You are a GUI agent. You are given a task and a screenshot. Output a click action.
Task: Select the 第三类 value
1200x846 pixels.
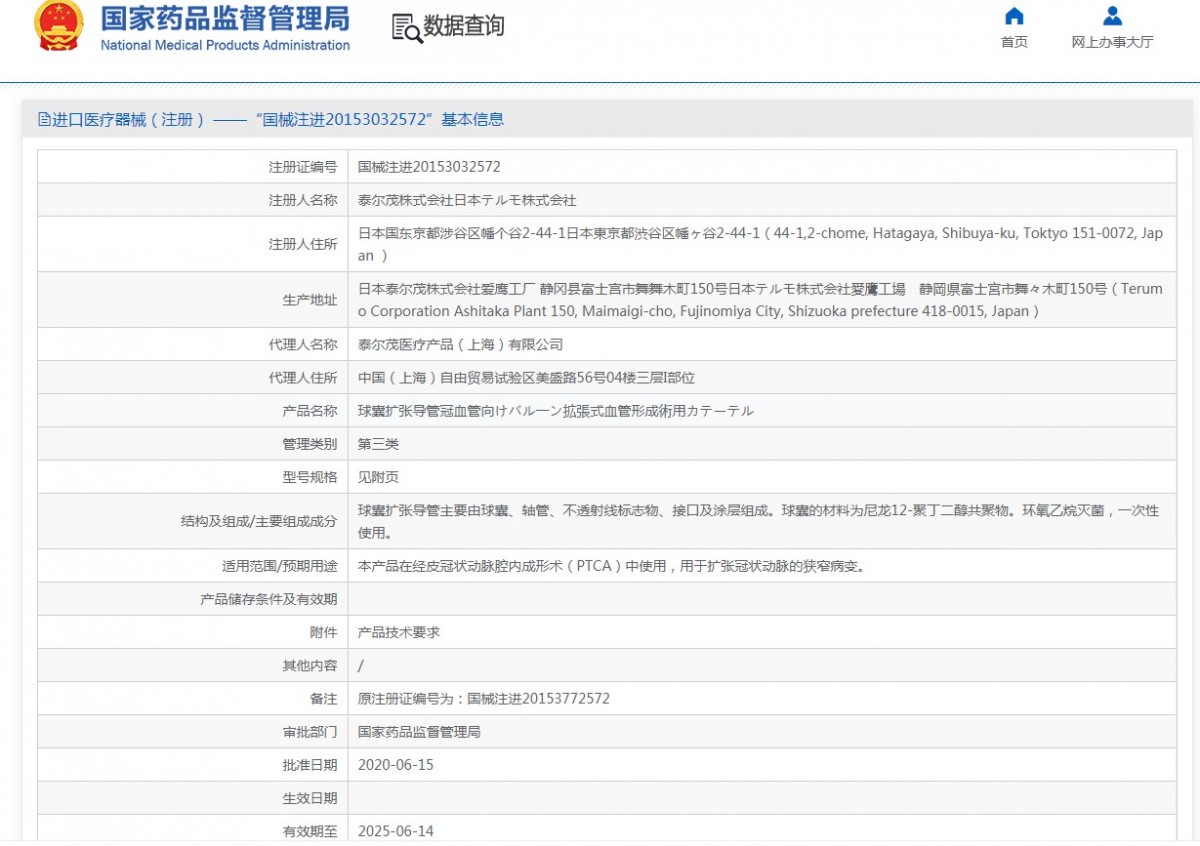pos(378,444)
